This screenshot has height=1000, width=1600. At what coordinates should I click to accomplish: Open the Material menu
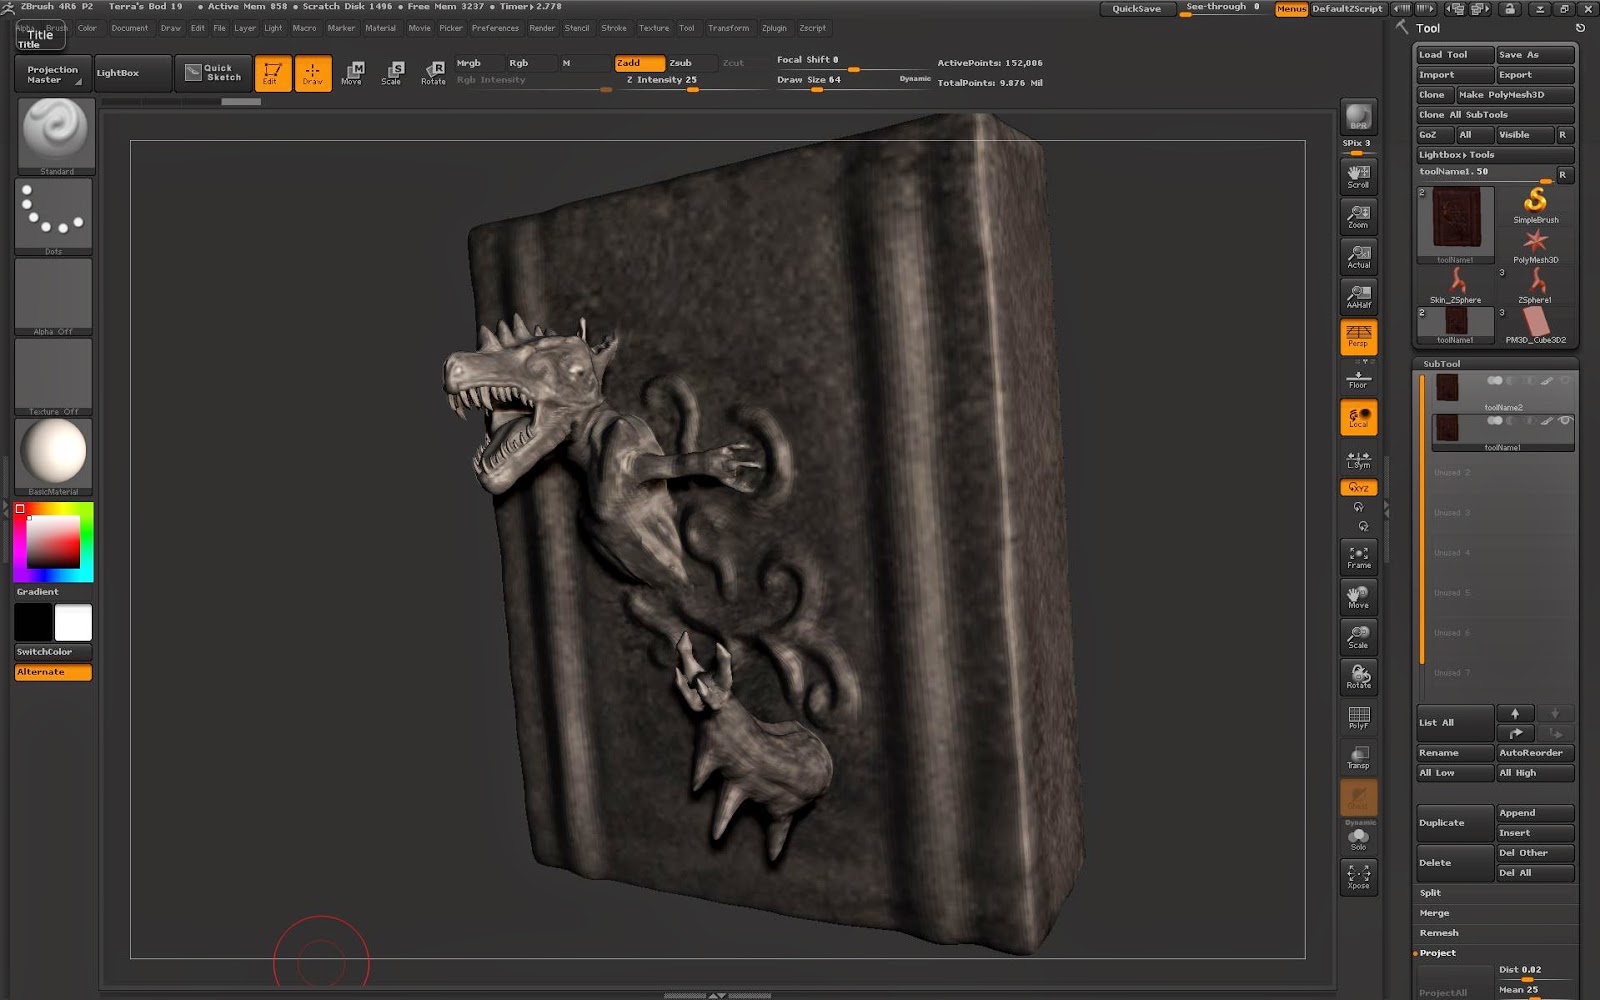click(380, 28)
